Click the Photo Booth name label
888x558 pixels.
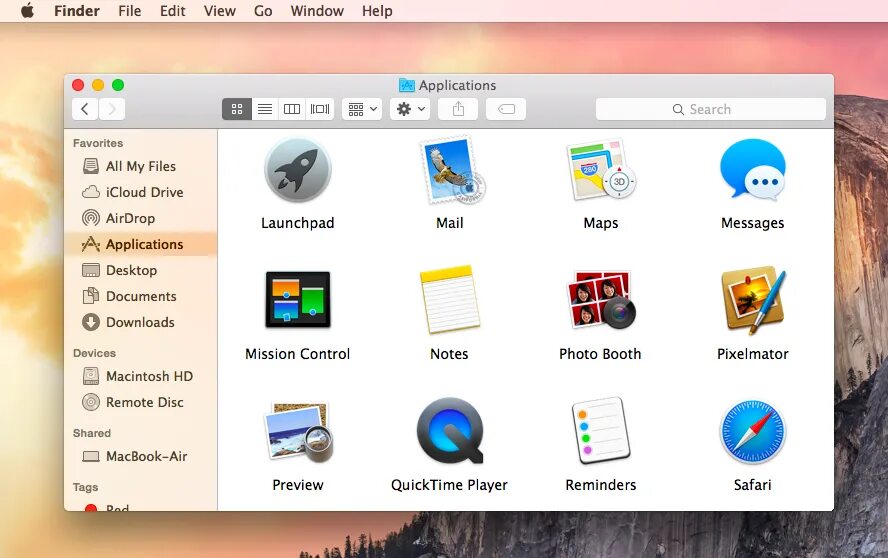600,354
